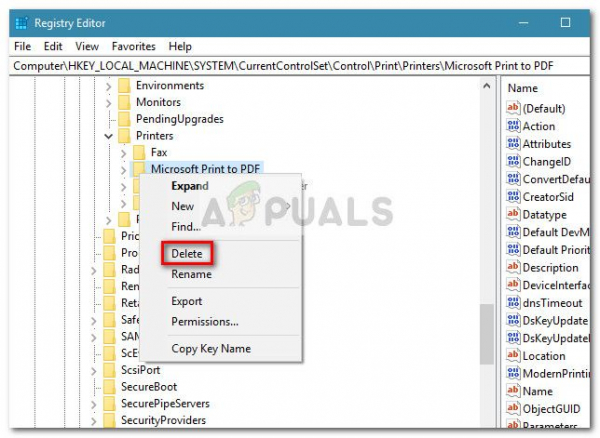Choose Copy Key Name from context menu

pyautogui.click(x=211, y=348)
